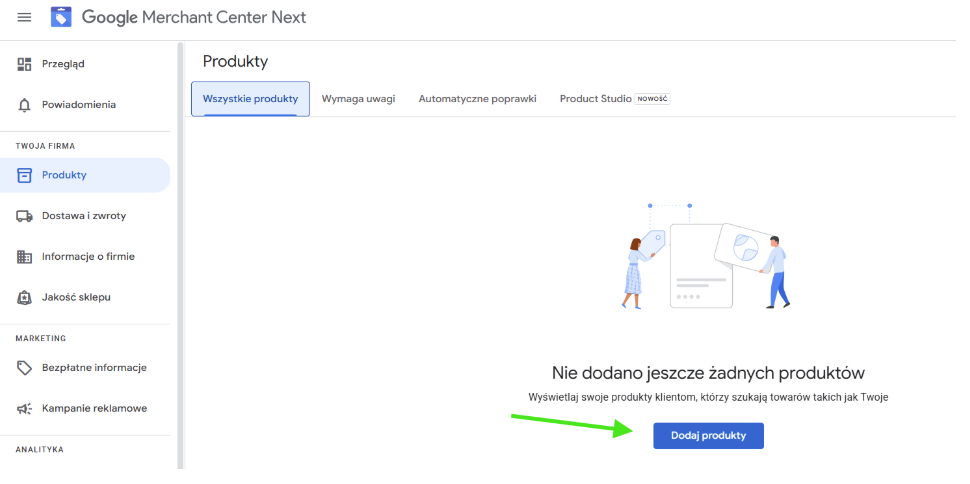Click the TWOJA FIRMA section label
This screenshot has width=970, height=484.
point(45,147)
